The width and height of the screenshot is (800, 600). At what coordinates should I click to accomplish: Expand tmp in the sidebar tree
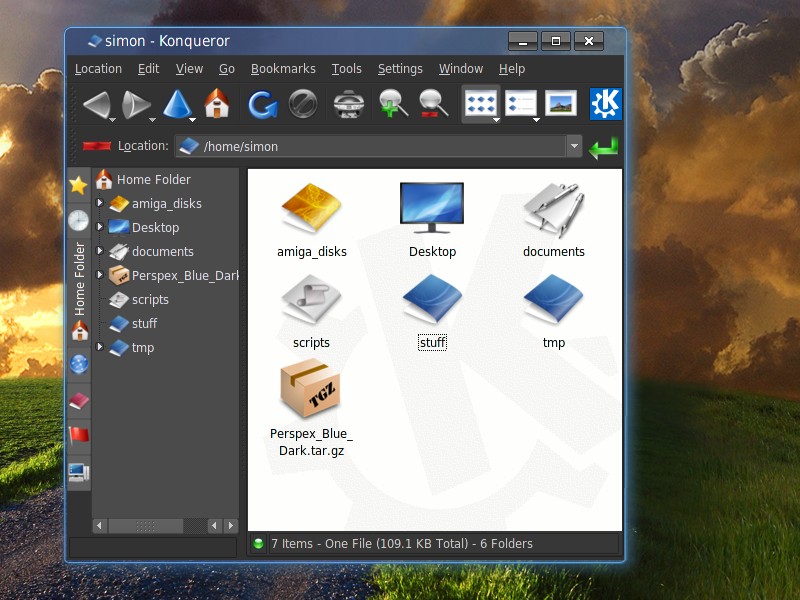click(100, 346)
